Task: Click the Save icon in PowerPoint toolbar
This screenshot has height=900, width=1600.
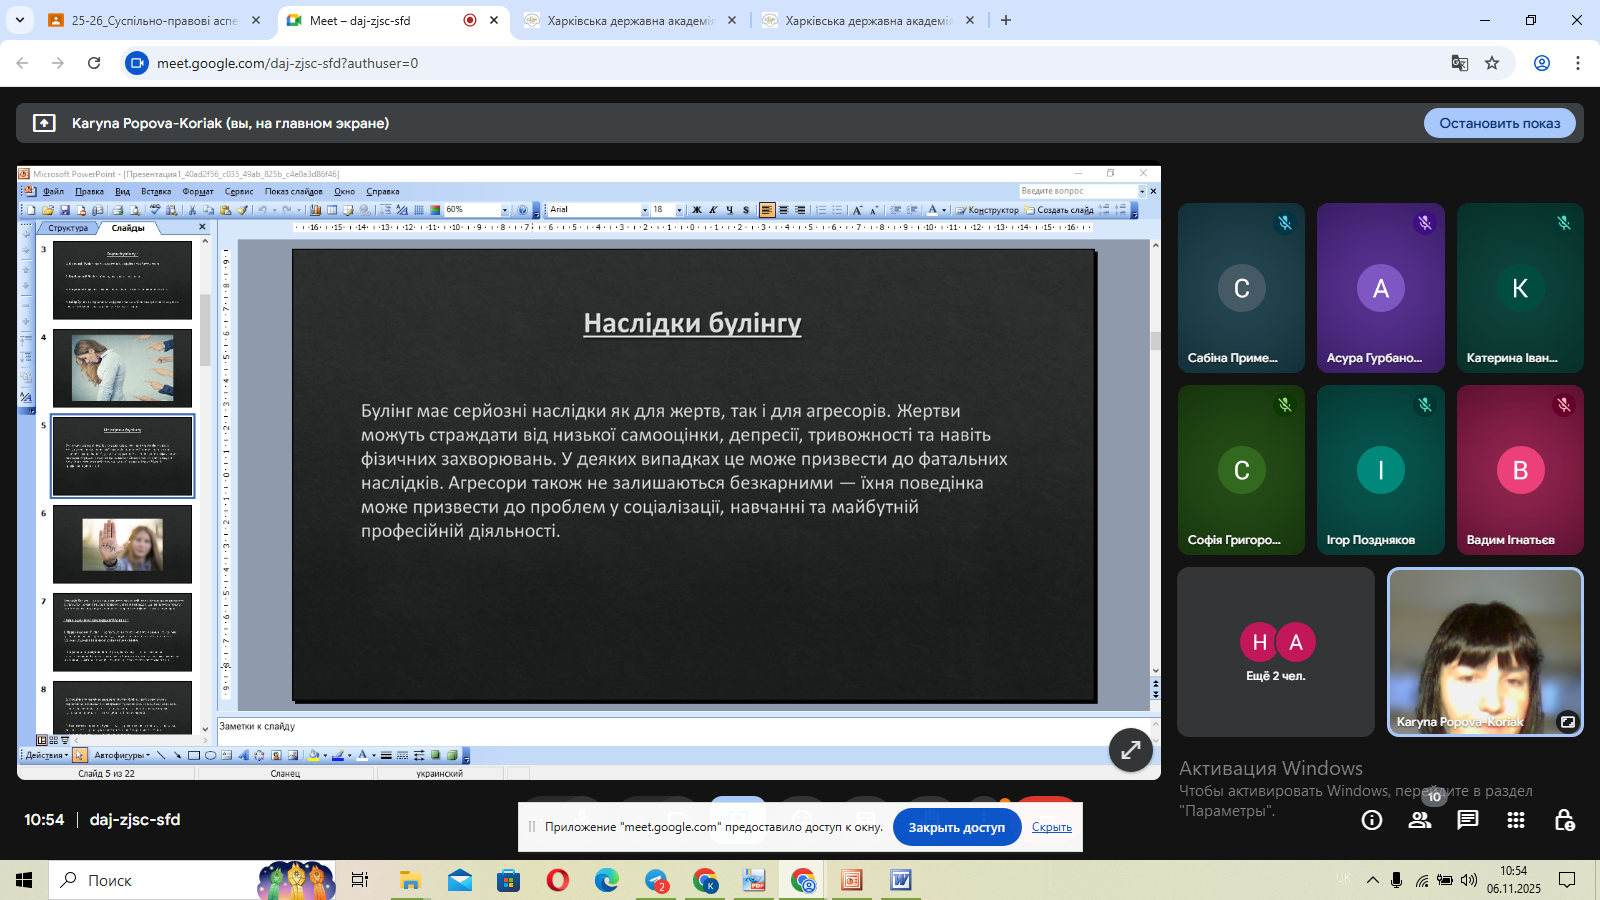Action: pyautogui.click(x=64, y=210)
